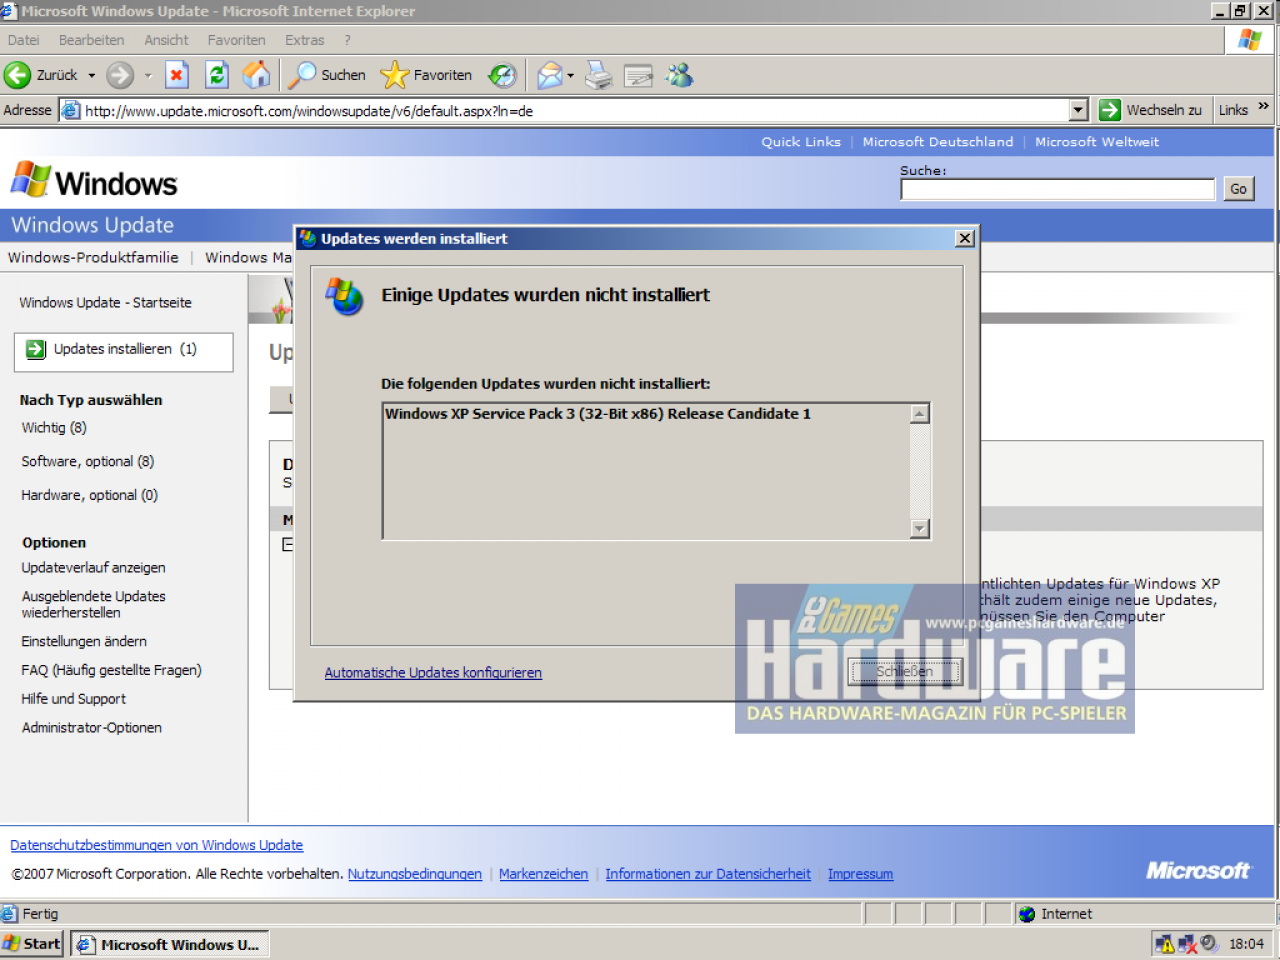Open the Datei menu

click(x=24, y=40)
